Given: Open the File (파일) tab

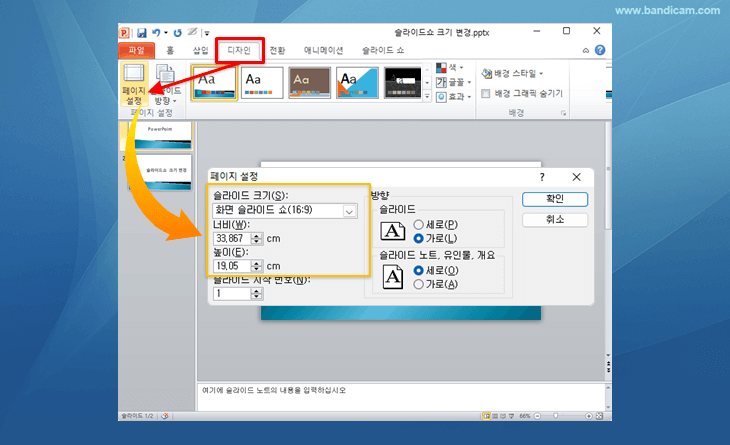Looking at the screenshot, I should pyautogui.click(x=136, y=50).
